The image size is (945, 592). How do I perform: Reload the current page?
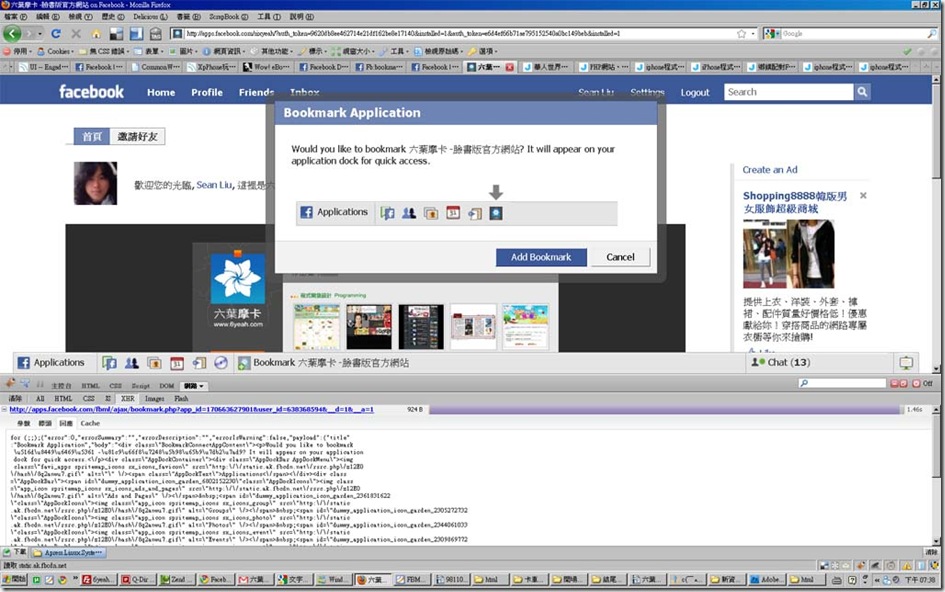pos(56,34)
